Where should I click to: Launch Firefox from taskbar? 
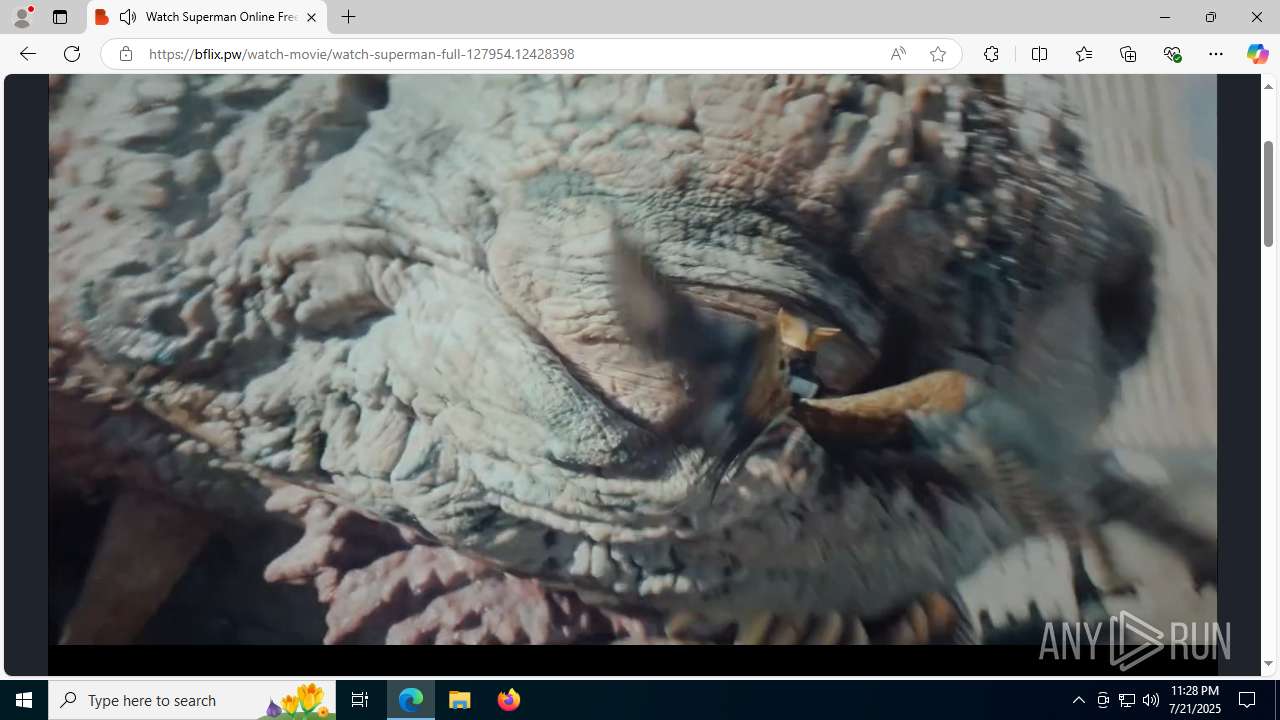click(508, 700)
